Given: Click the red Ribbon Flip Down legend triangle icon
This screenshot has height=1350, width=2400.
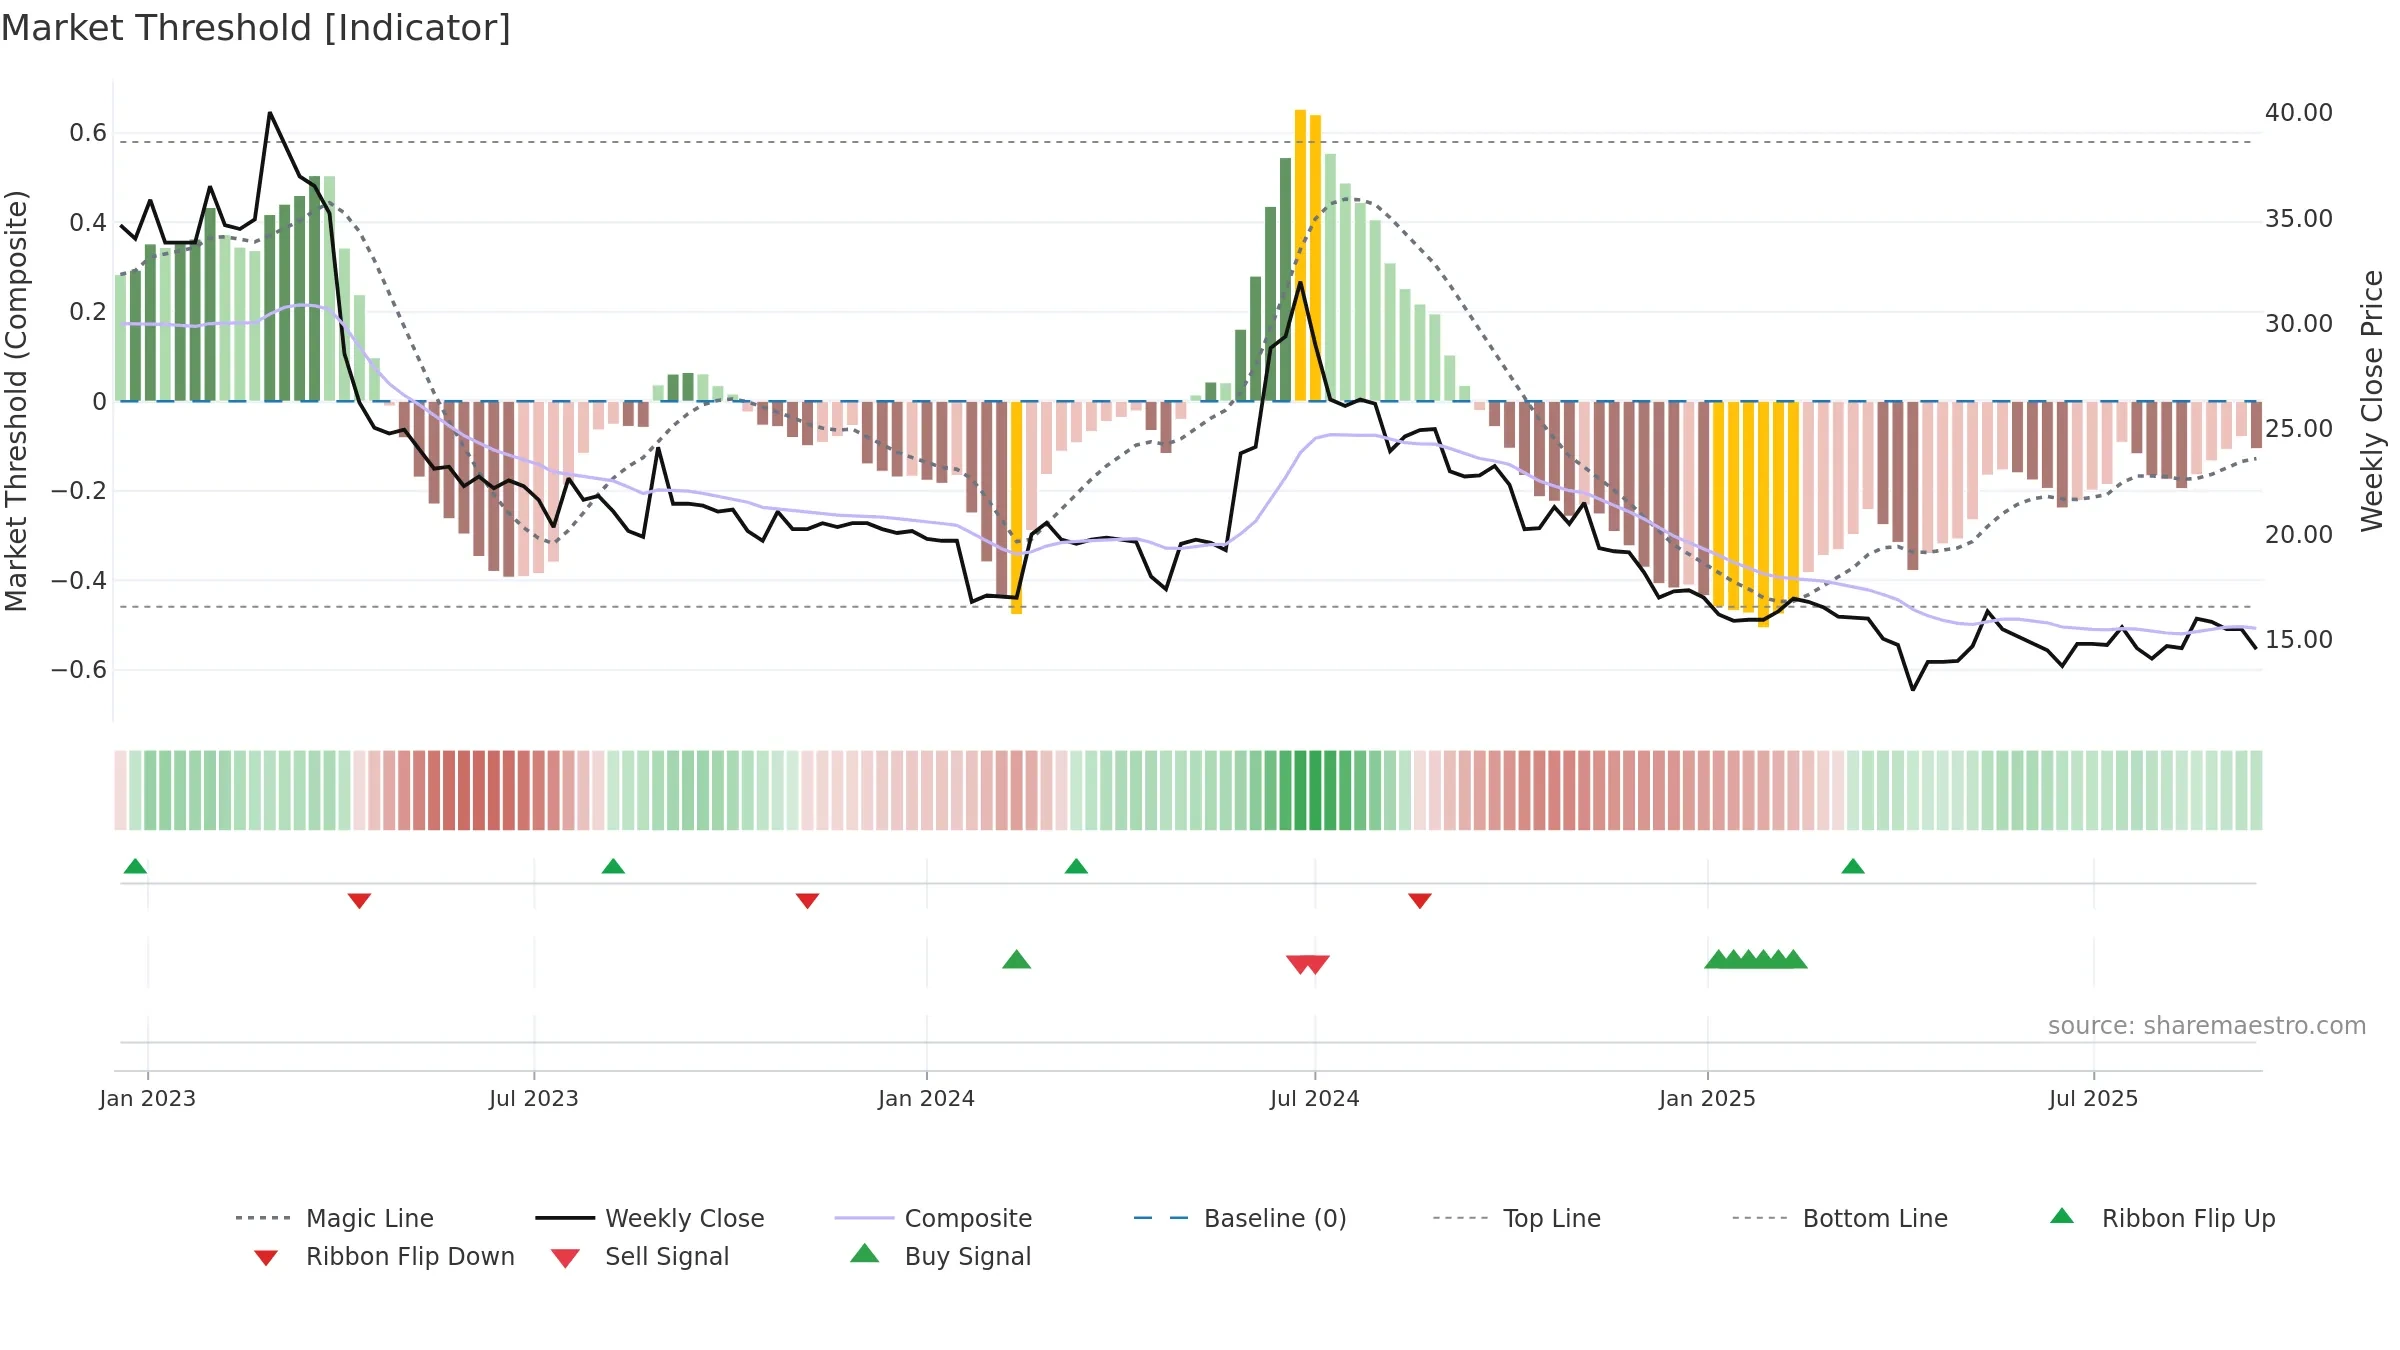Looking at the screenshot, I should pos(266,1257).
